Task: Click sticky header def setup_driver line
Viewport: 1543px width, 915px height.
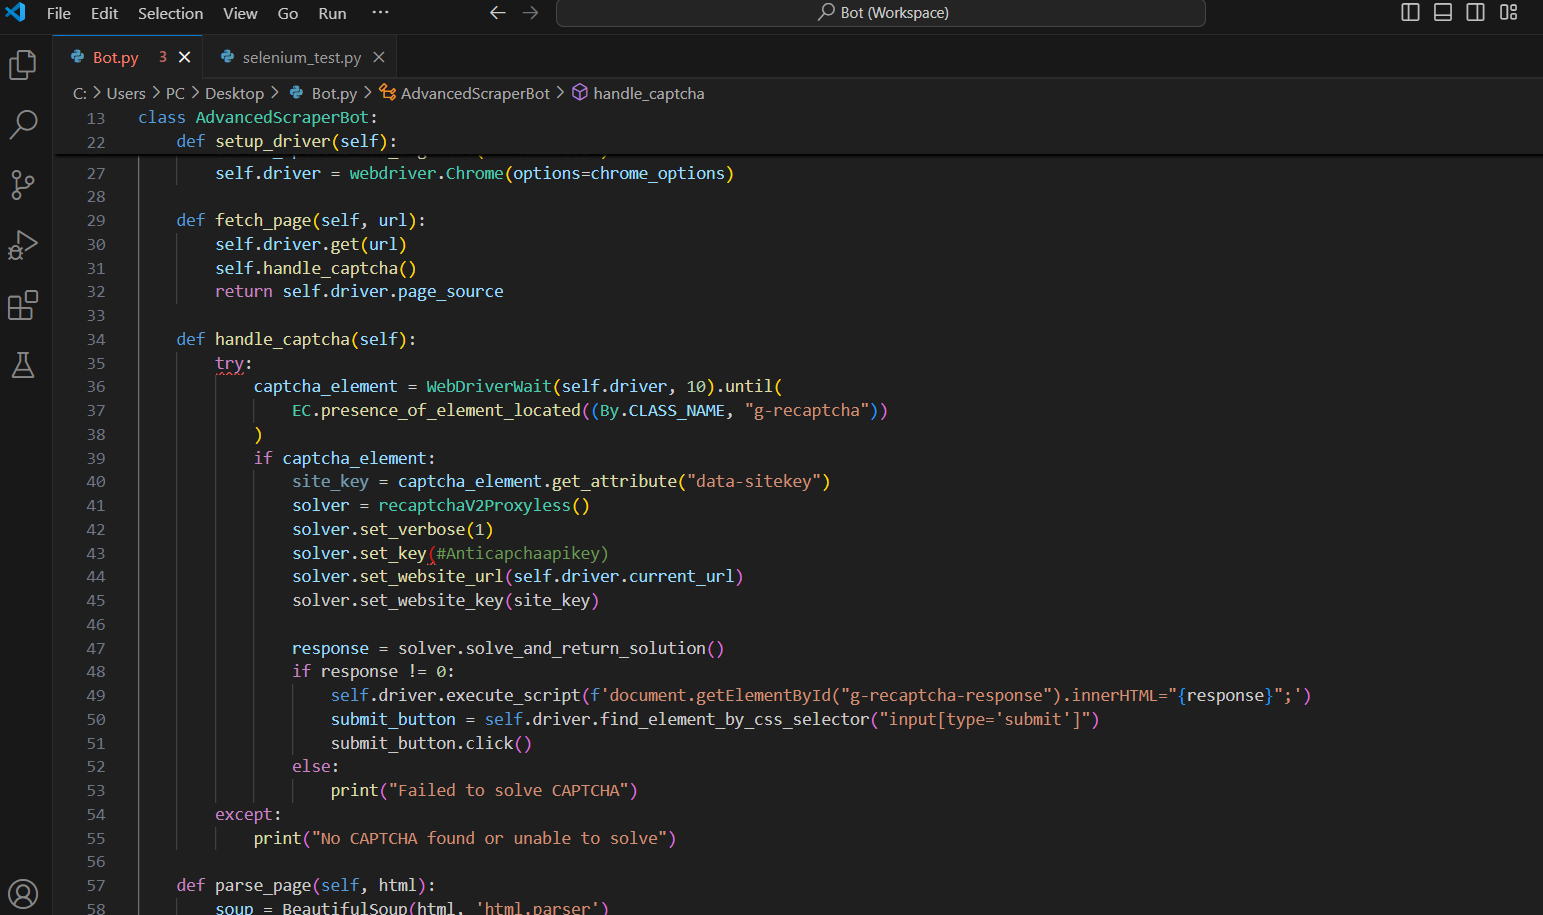Action: [286, 141]
